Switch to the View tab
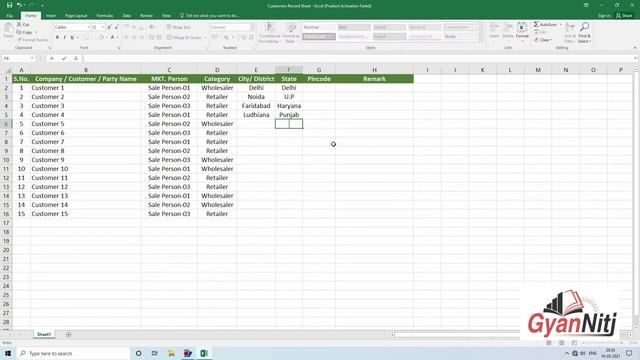 tap(166, 16)
